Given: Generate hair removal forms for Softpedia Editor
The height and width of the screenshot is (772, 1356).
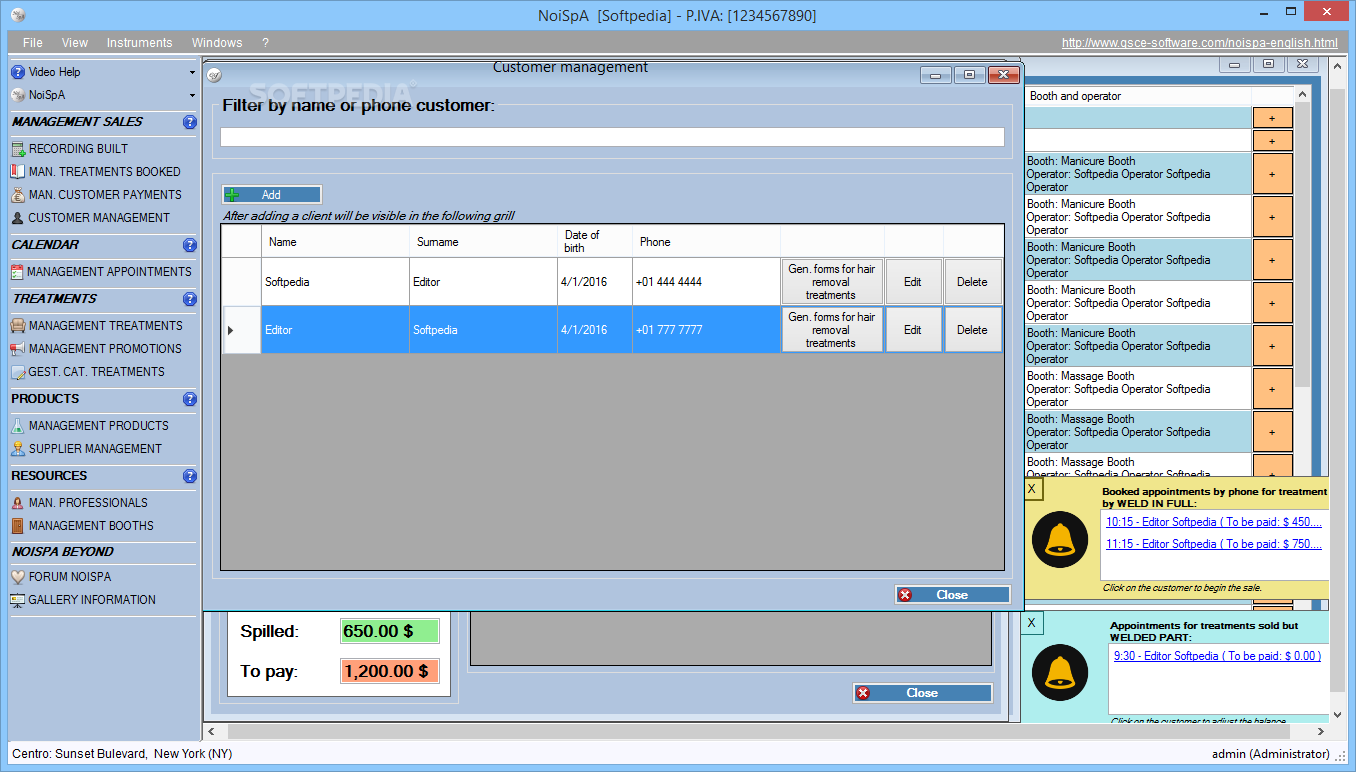Looking at the screenshot, I should 831,282.
